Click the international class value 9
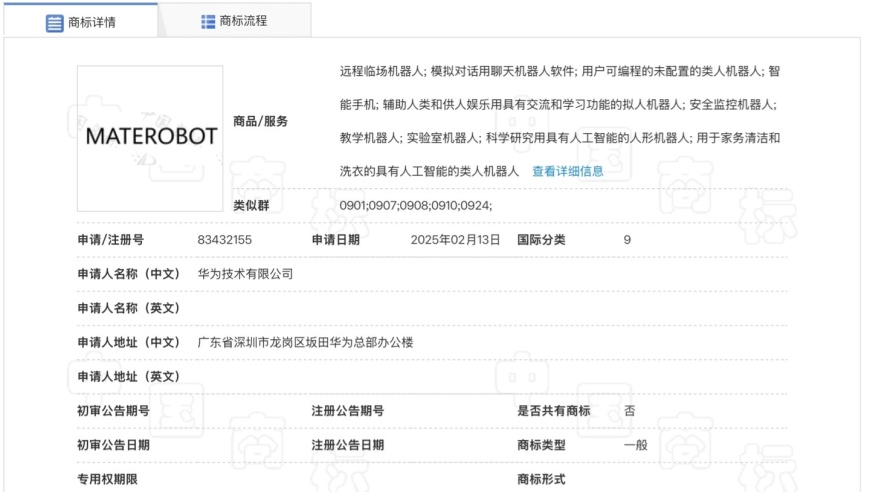The height and width of the screenshot is (492, 870). click(627, 240)
